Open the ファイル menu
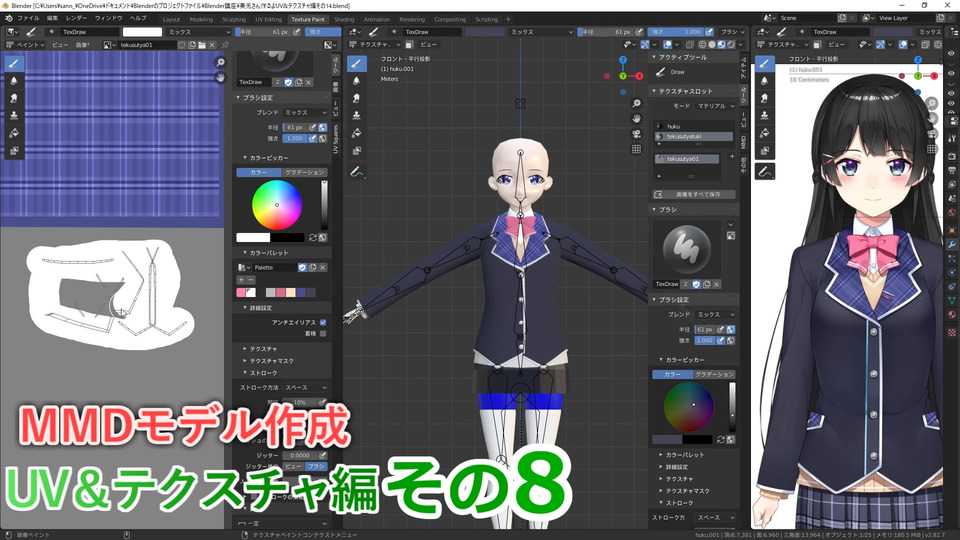 [x=28, y=18]
